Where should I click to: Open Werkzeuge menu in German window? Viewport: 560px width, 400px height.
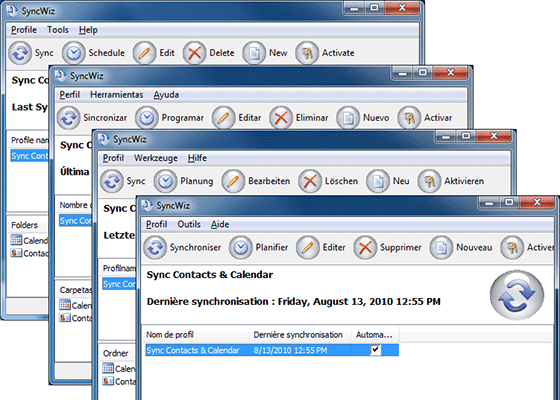(x=156, y=158)
